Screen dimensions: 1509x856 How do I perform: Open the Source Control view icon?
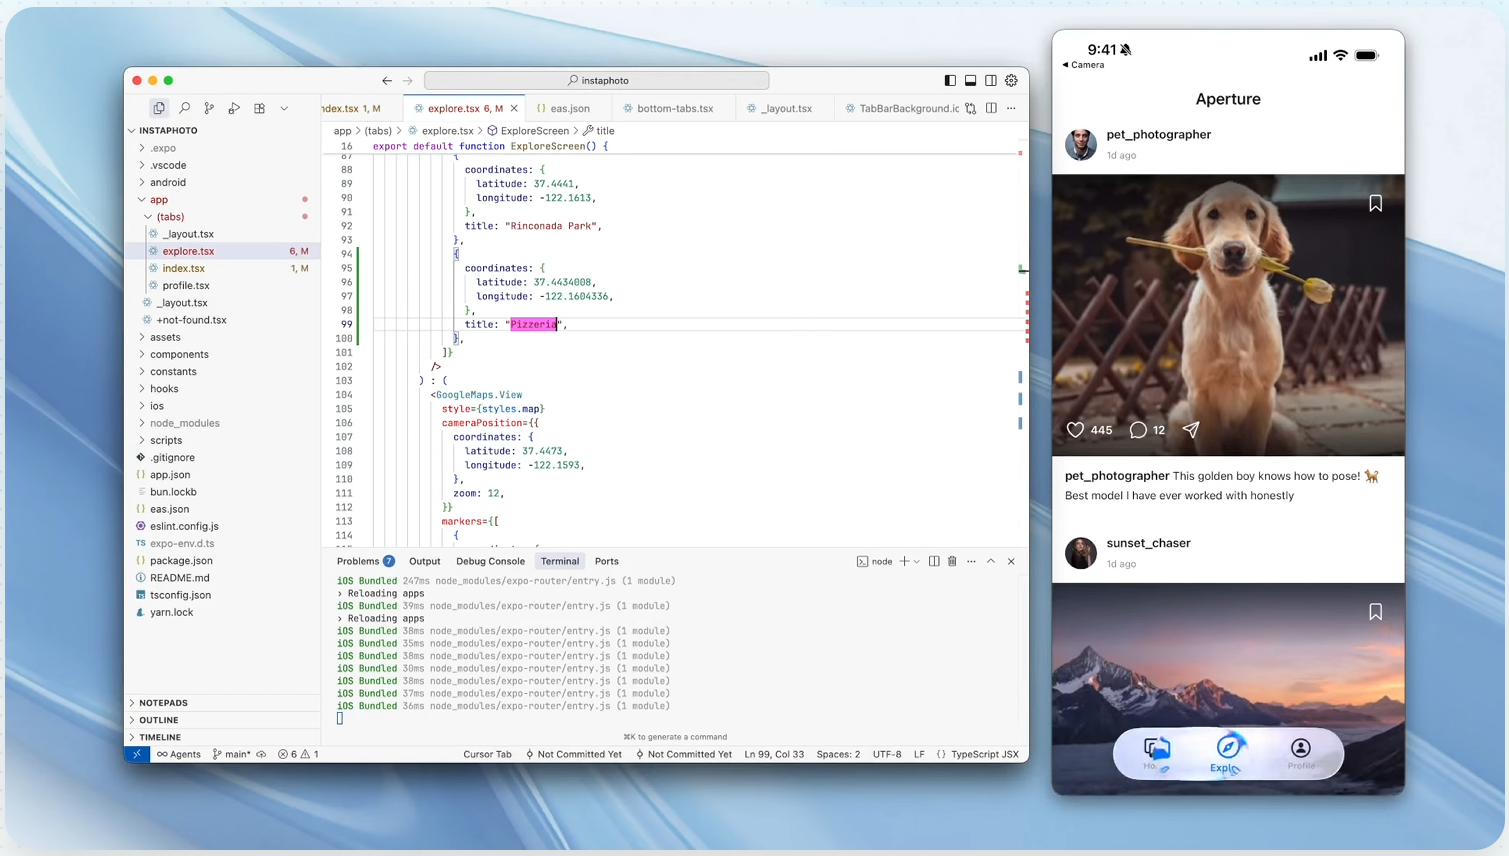(x=209, y=108)
